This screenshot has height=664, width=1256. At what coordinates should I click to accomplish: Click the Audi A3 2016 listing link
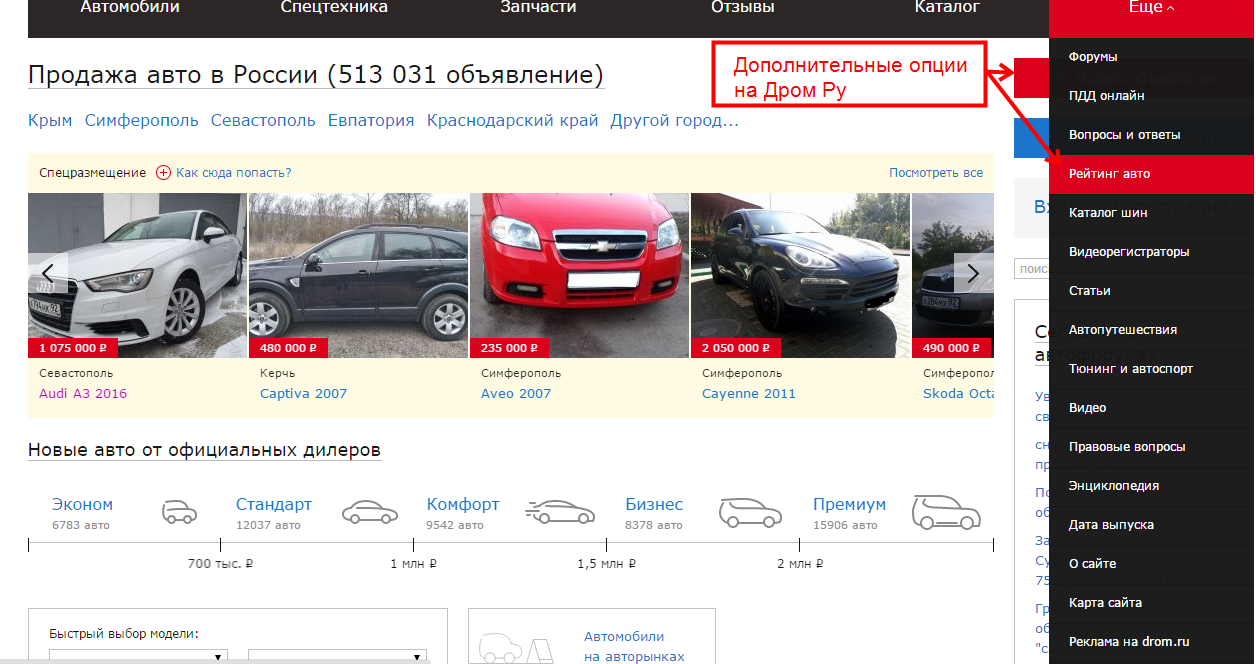pos(83,394)
